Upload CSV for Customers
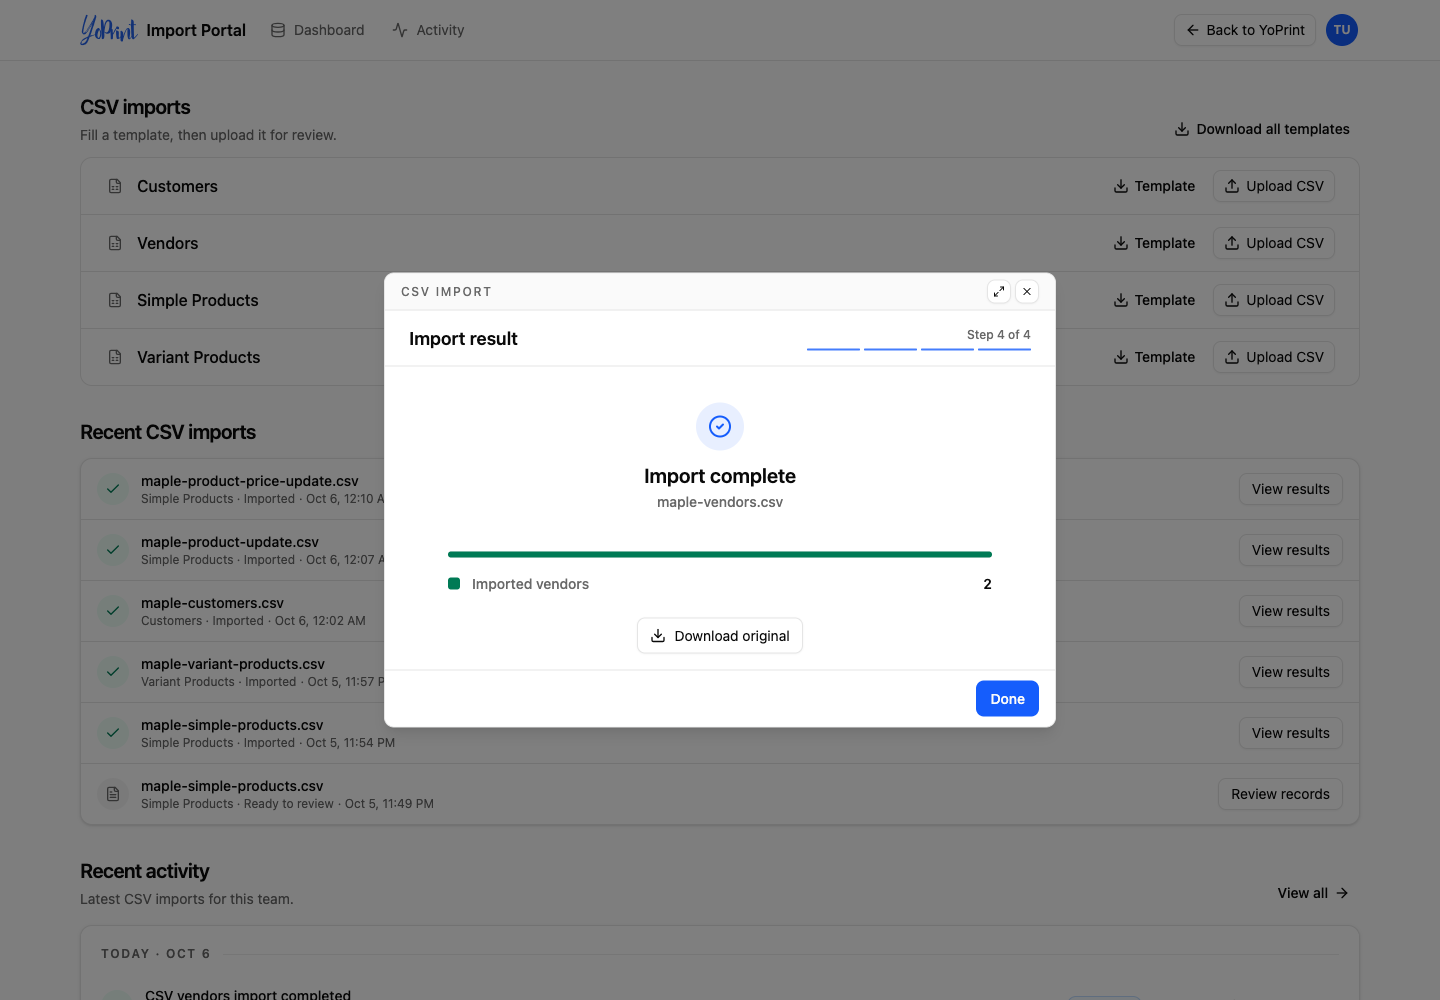 coord(1274,186)
